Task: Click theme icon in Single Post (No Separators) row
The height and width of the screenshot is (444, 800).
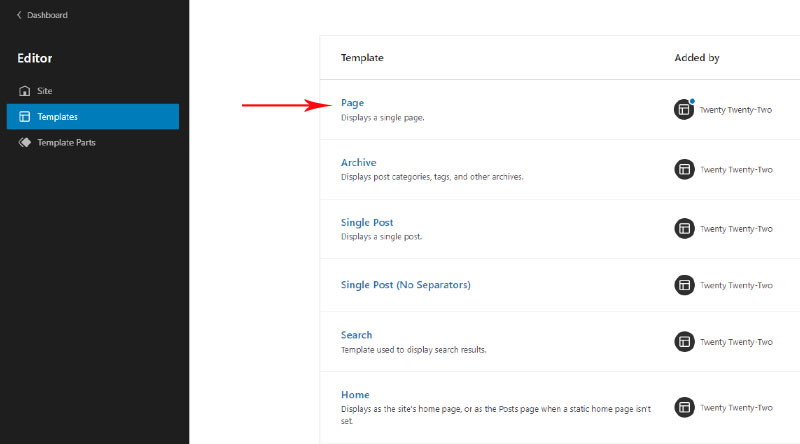Action: 684,285
